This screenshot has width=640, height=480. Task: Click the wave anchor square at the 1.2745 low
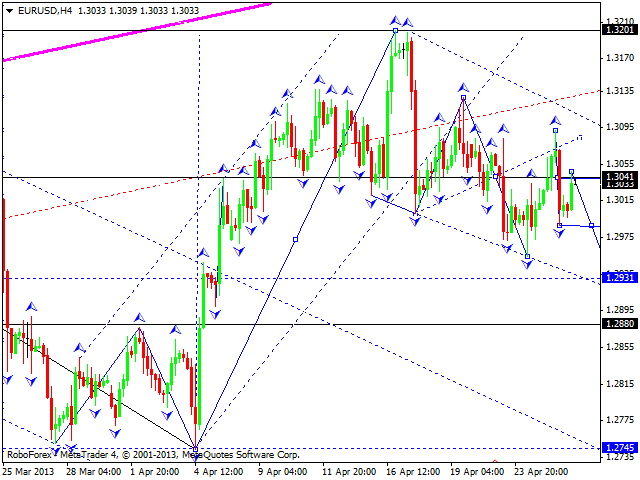tap(195, 447)
